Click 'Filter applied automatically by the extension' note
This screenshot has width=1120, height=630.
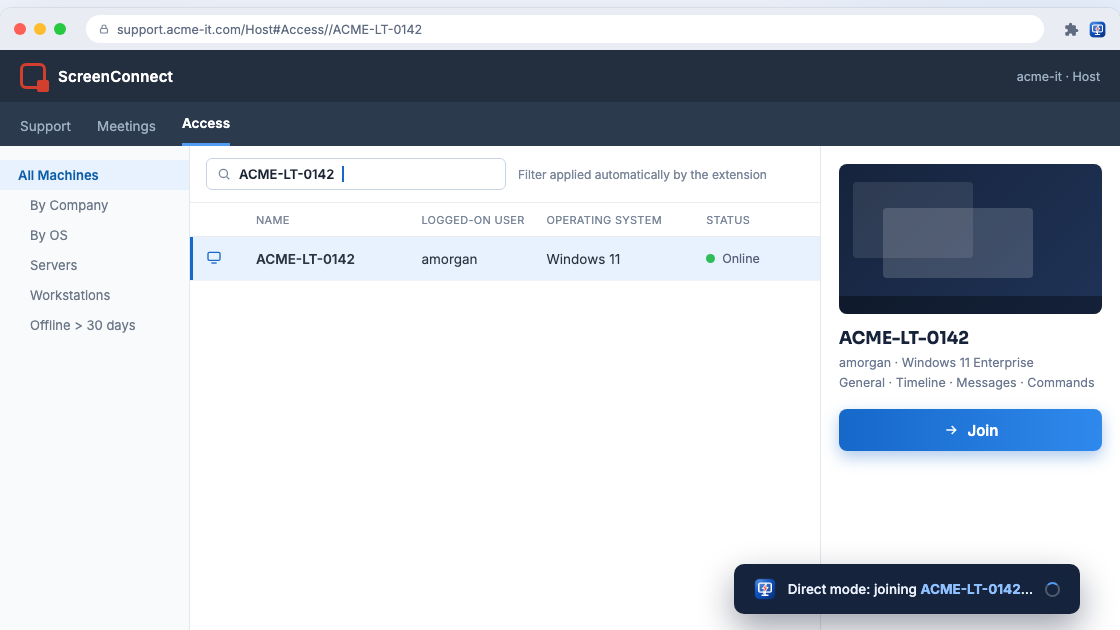pos(642,174)
